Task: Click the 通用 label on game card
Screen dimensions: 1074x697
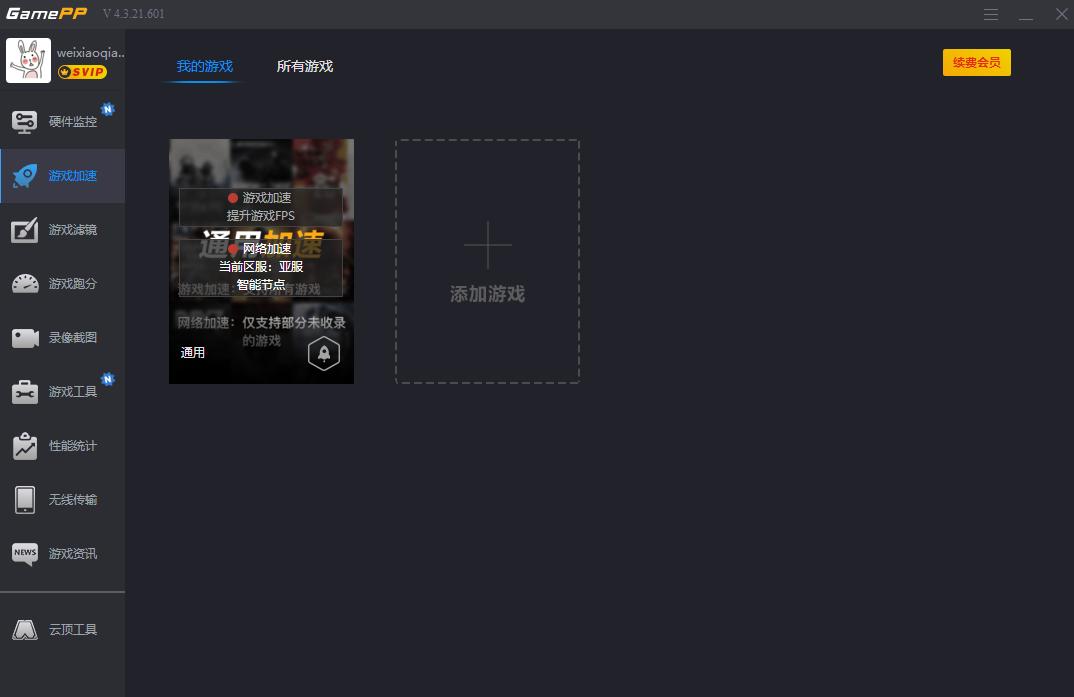Action: tap(192, 353)
